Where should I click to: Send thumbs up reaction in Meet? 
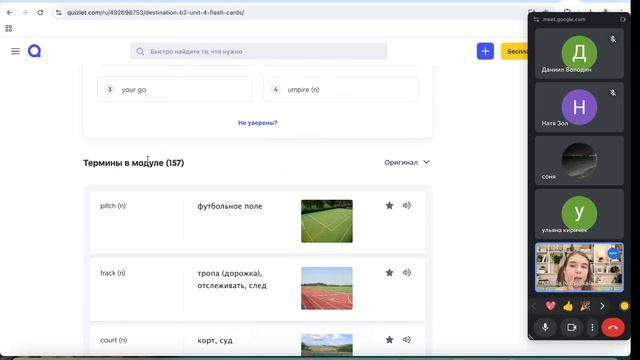tap(568, 306)
